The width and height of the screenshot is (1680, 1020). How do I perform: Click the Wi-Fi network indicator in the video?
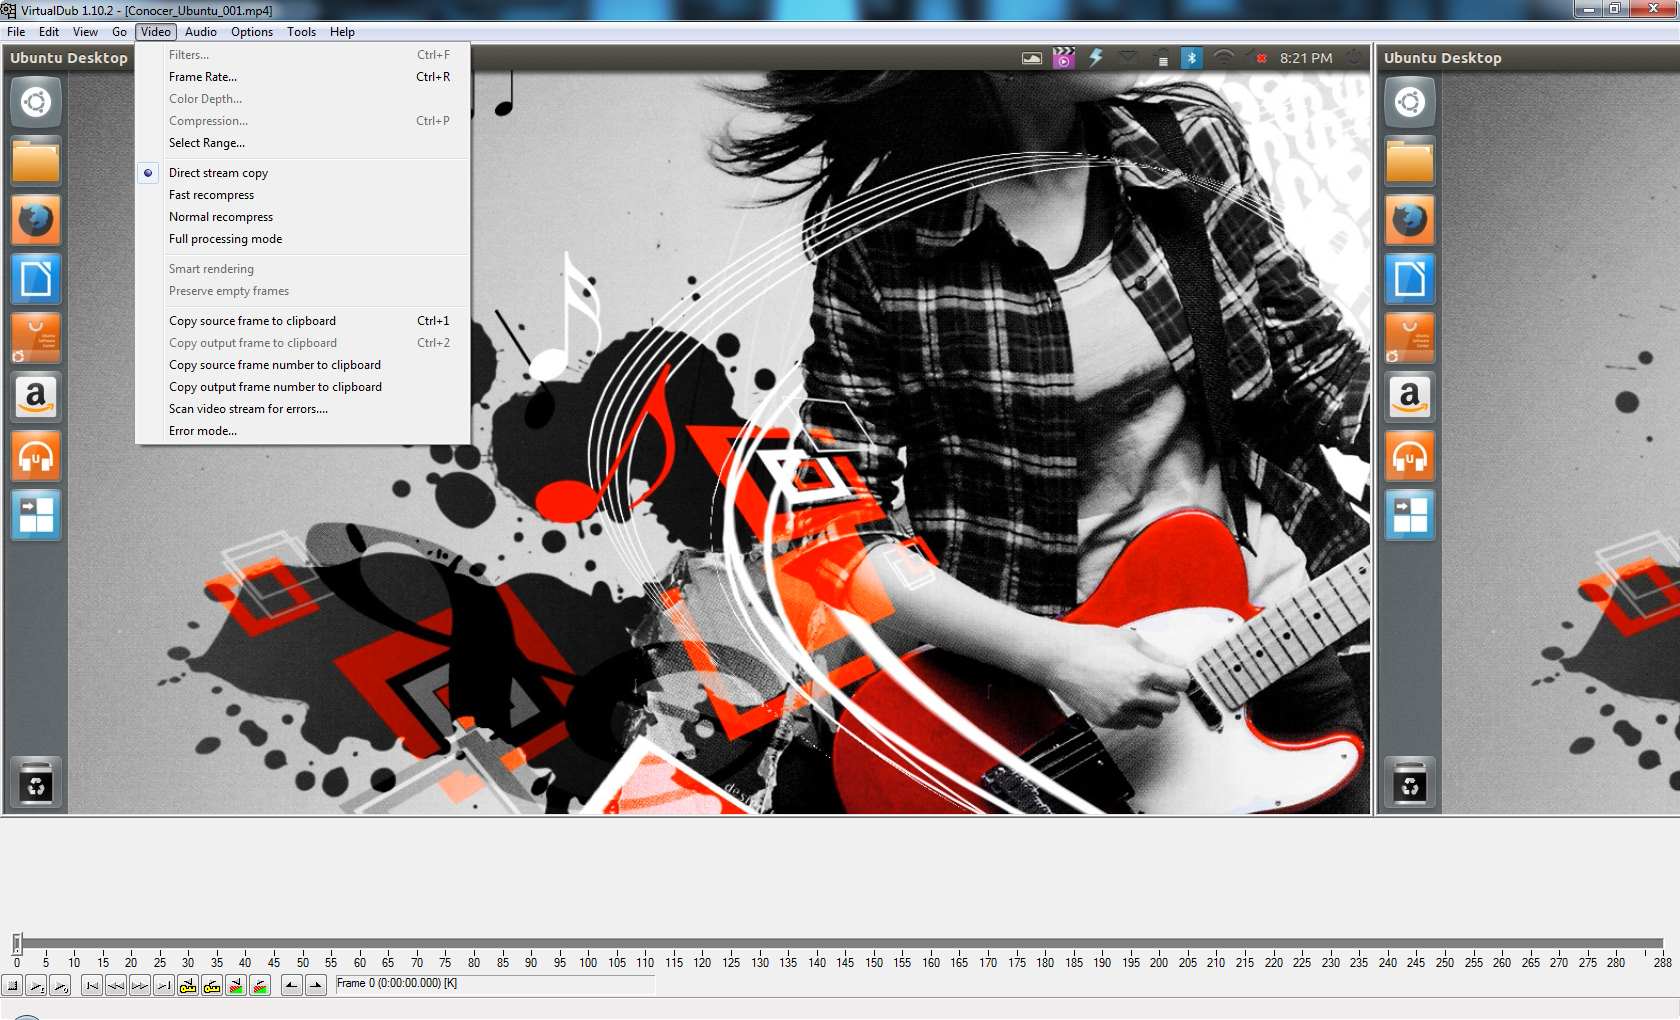pos(1224,58)
